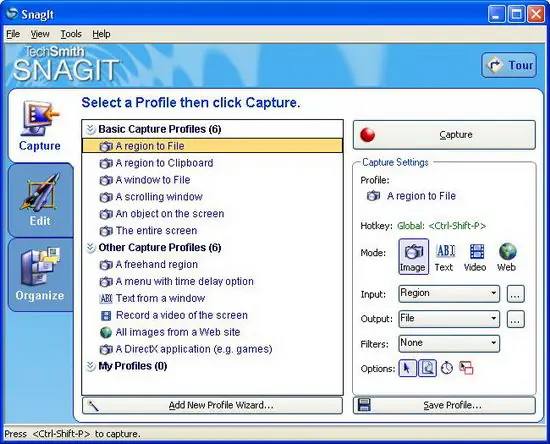The width and height of the screenshot is (550, 444).
Task: Open the Output File dropdown
Action: 449,319
